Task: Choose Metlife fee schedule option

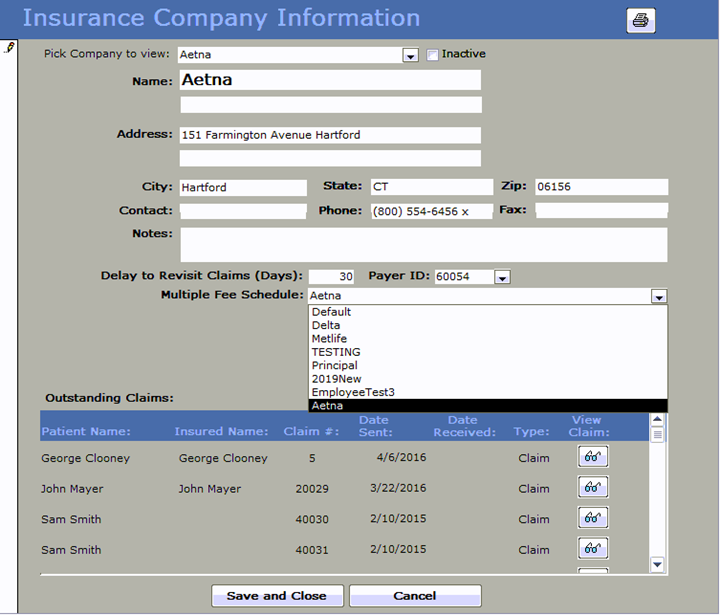Action: coord(329,339)
